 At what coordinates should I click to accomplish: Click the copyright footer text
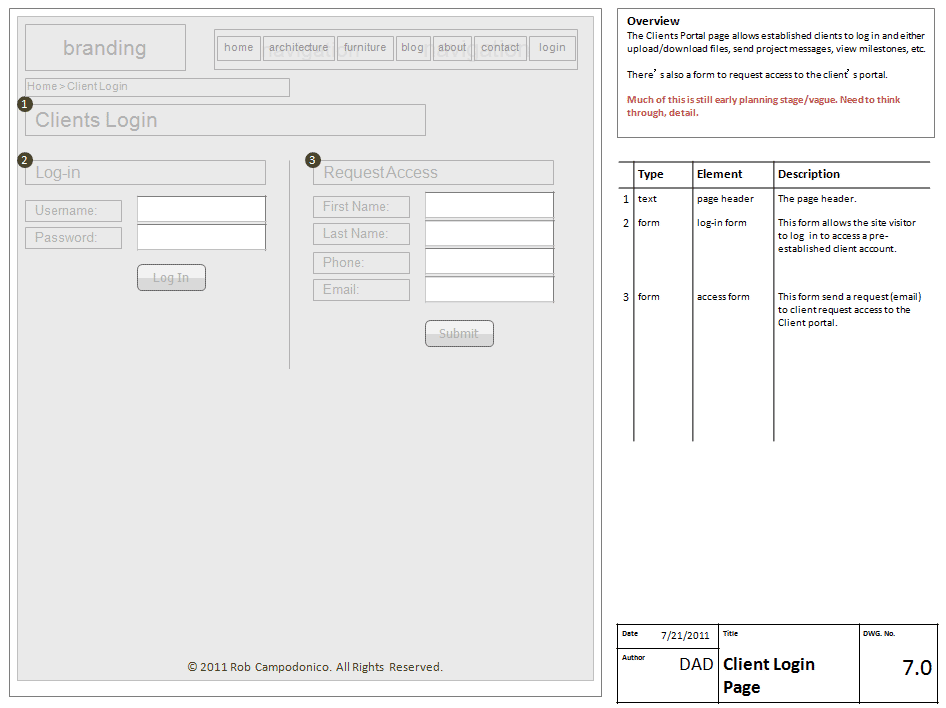(x=315, y=667)
